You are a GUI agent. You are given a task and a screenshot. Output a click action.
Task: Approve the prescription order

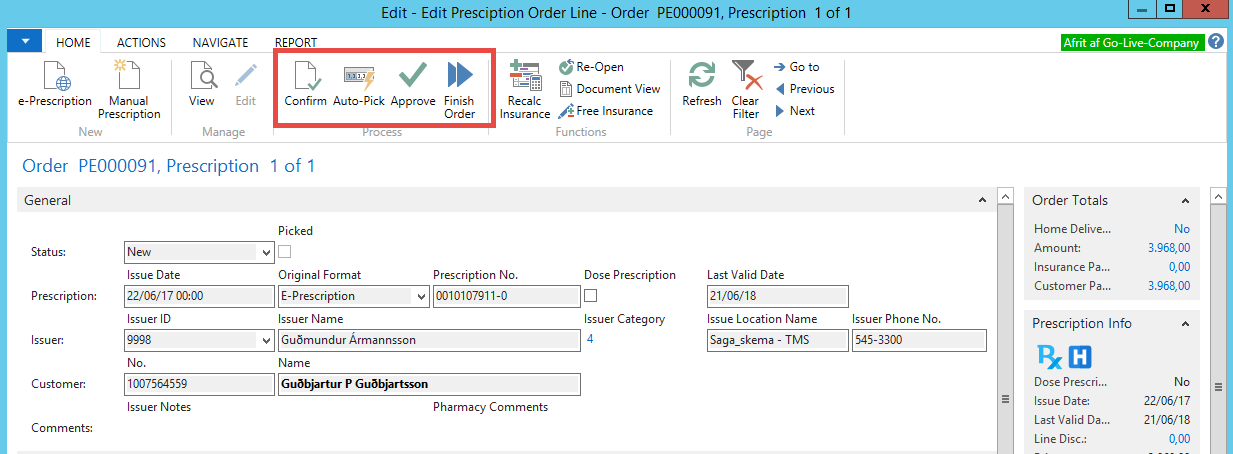pyautogui.click(x=412, y=77)
